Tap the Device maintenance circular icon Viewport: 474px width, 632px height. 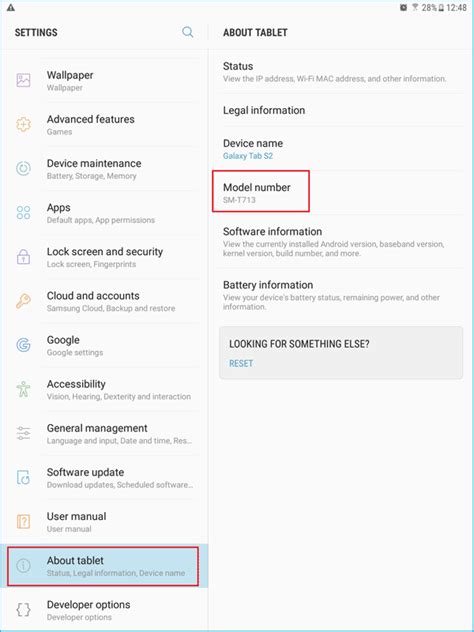[x=23, y=168]
